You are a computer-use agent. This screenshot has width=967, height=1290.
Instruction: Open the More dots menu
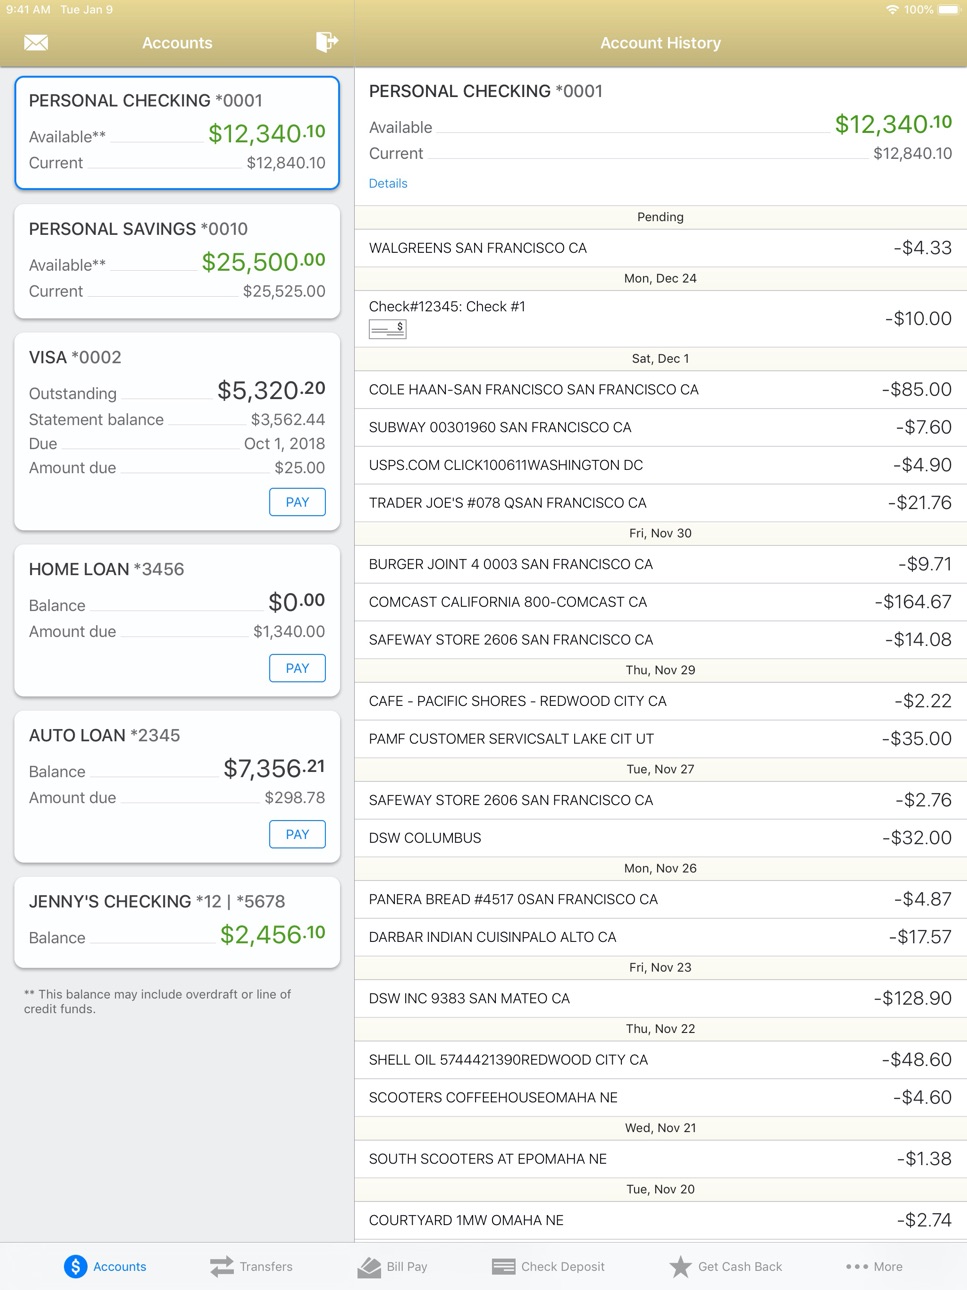[x=857, y=1267]
